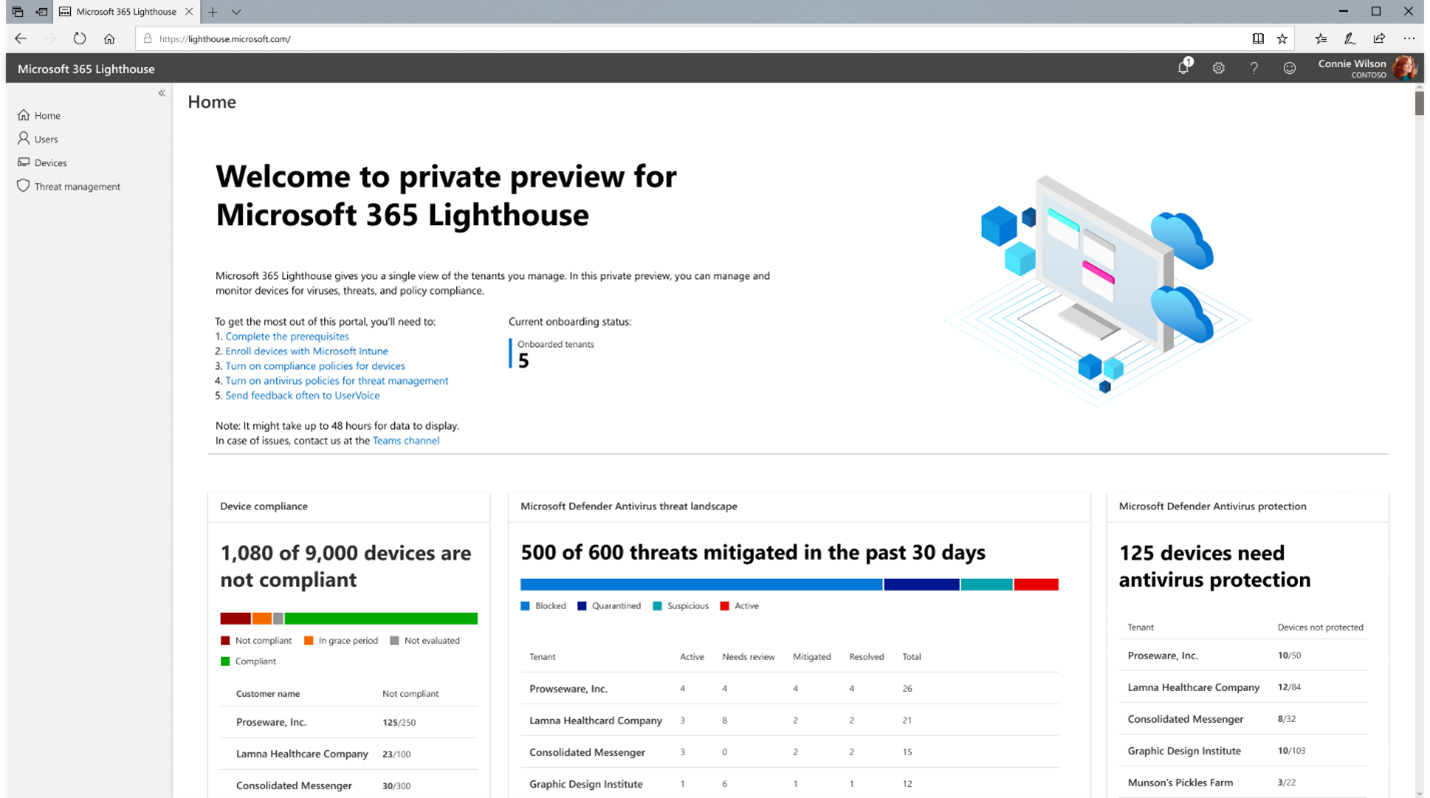Collapse the left navigation pane

coord(161,93)
